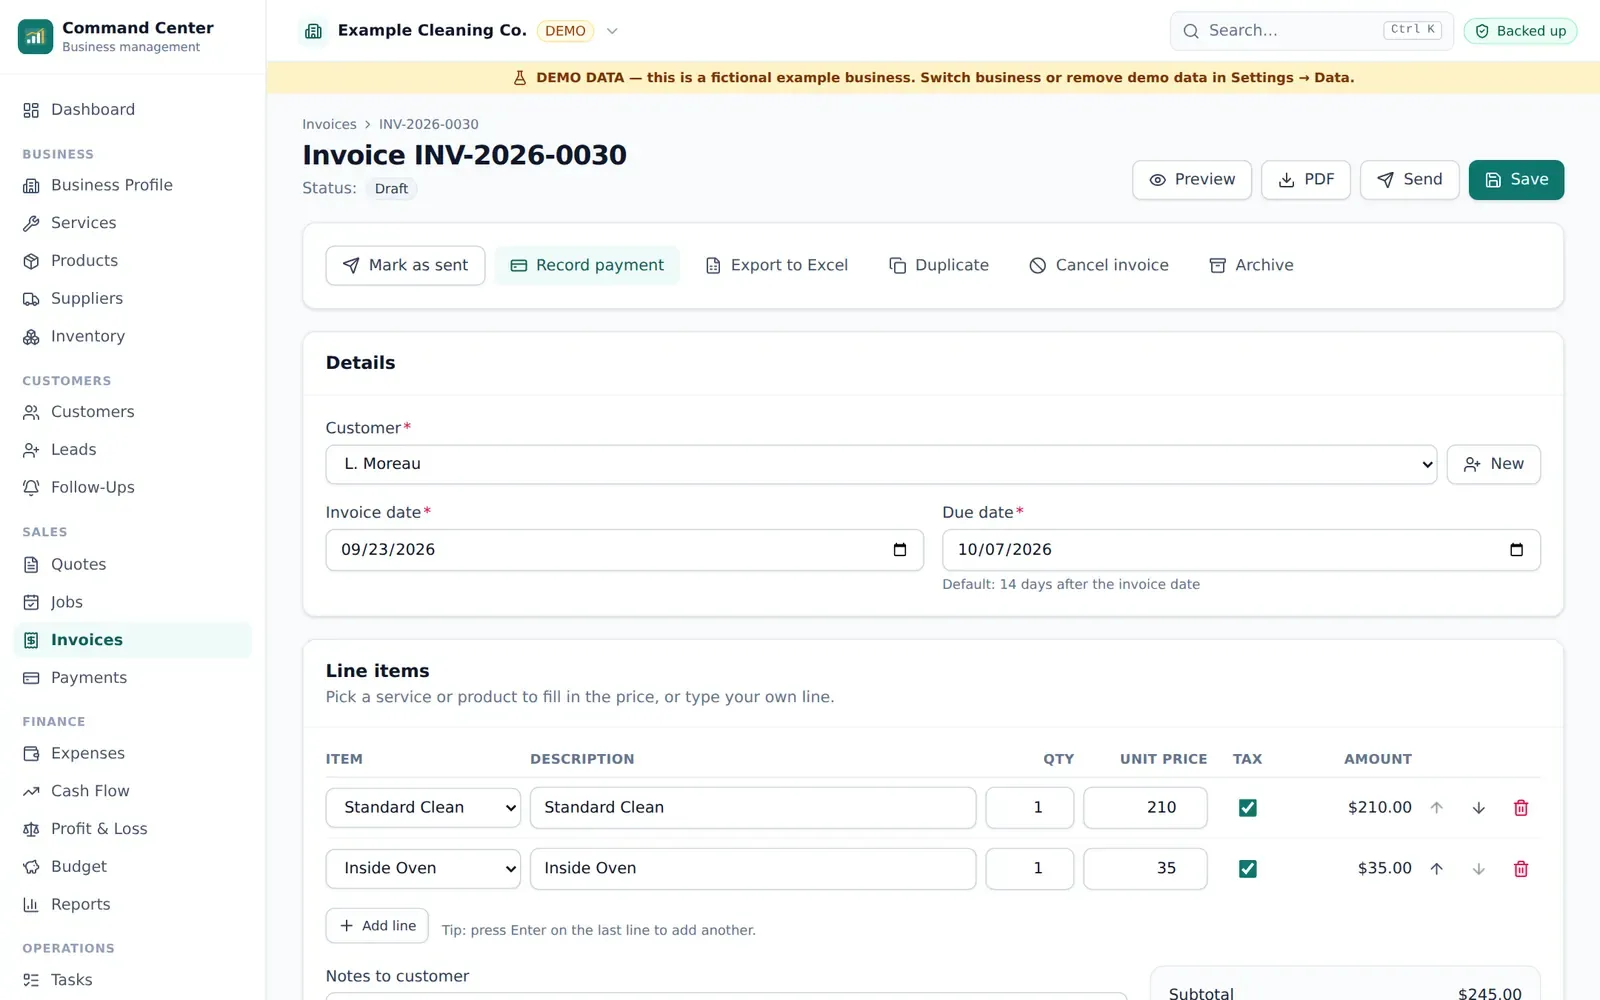Open Inventory page
This screenshot has height=1000, width=1600.
pyautogui.click(x=132, y=337)
